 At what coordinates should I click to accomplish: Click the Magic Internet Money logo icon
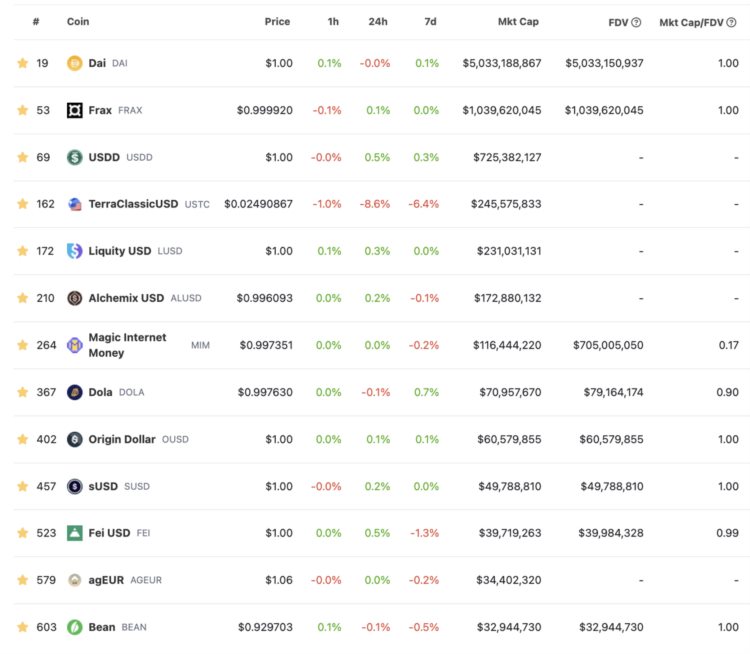[74, 345]
